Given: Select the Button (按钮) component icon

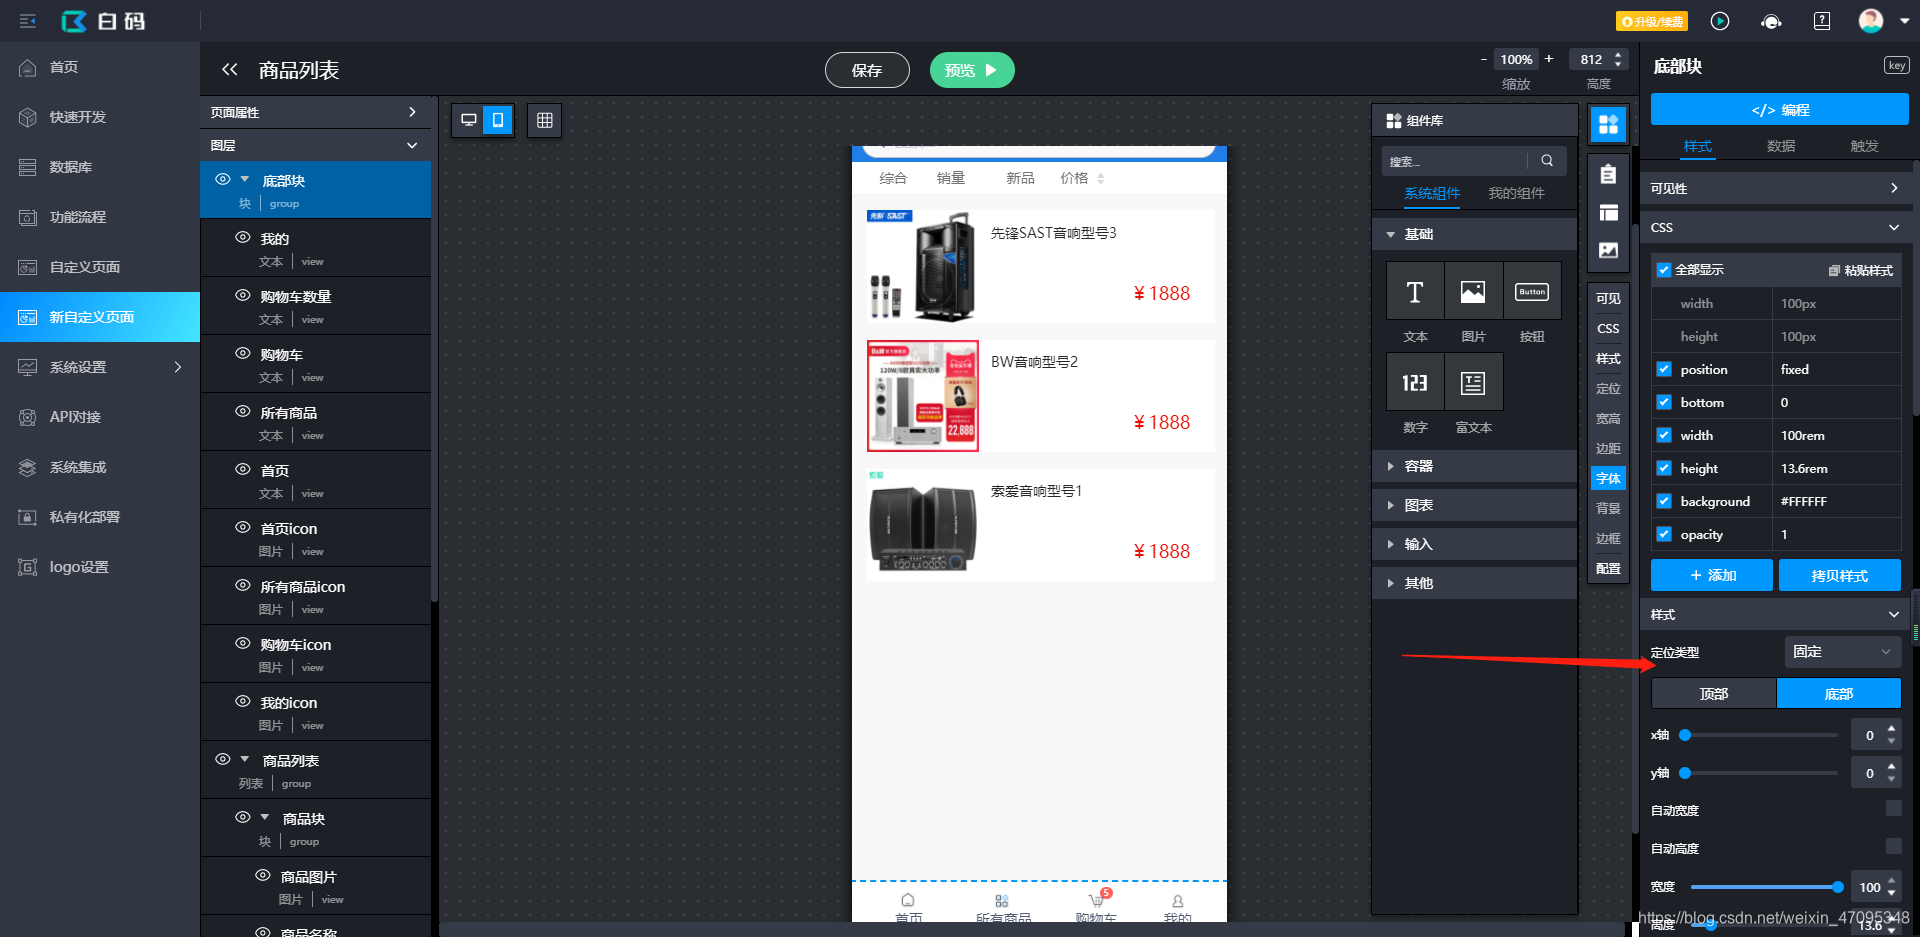Looking at the screenshot, I should point(1532,291).
